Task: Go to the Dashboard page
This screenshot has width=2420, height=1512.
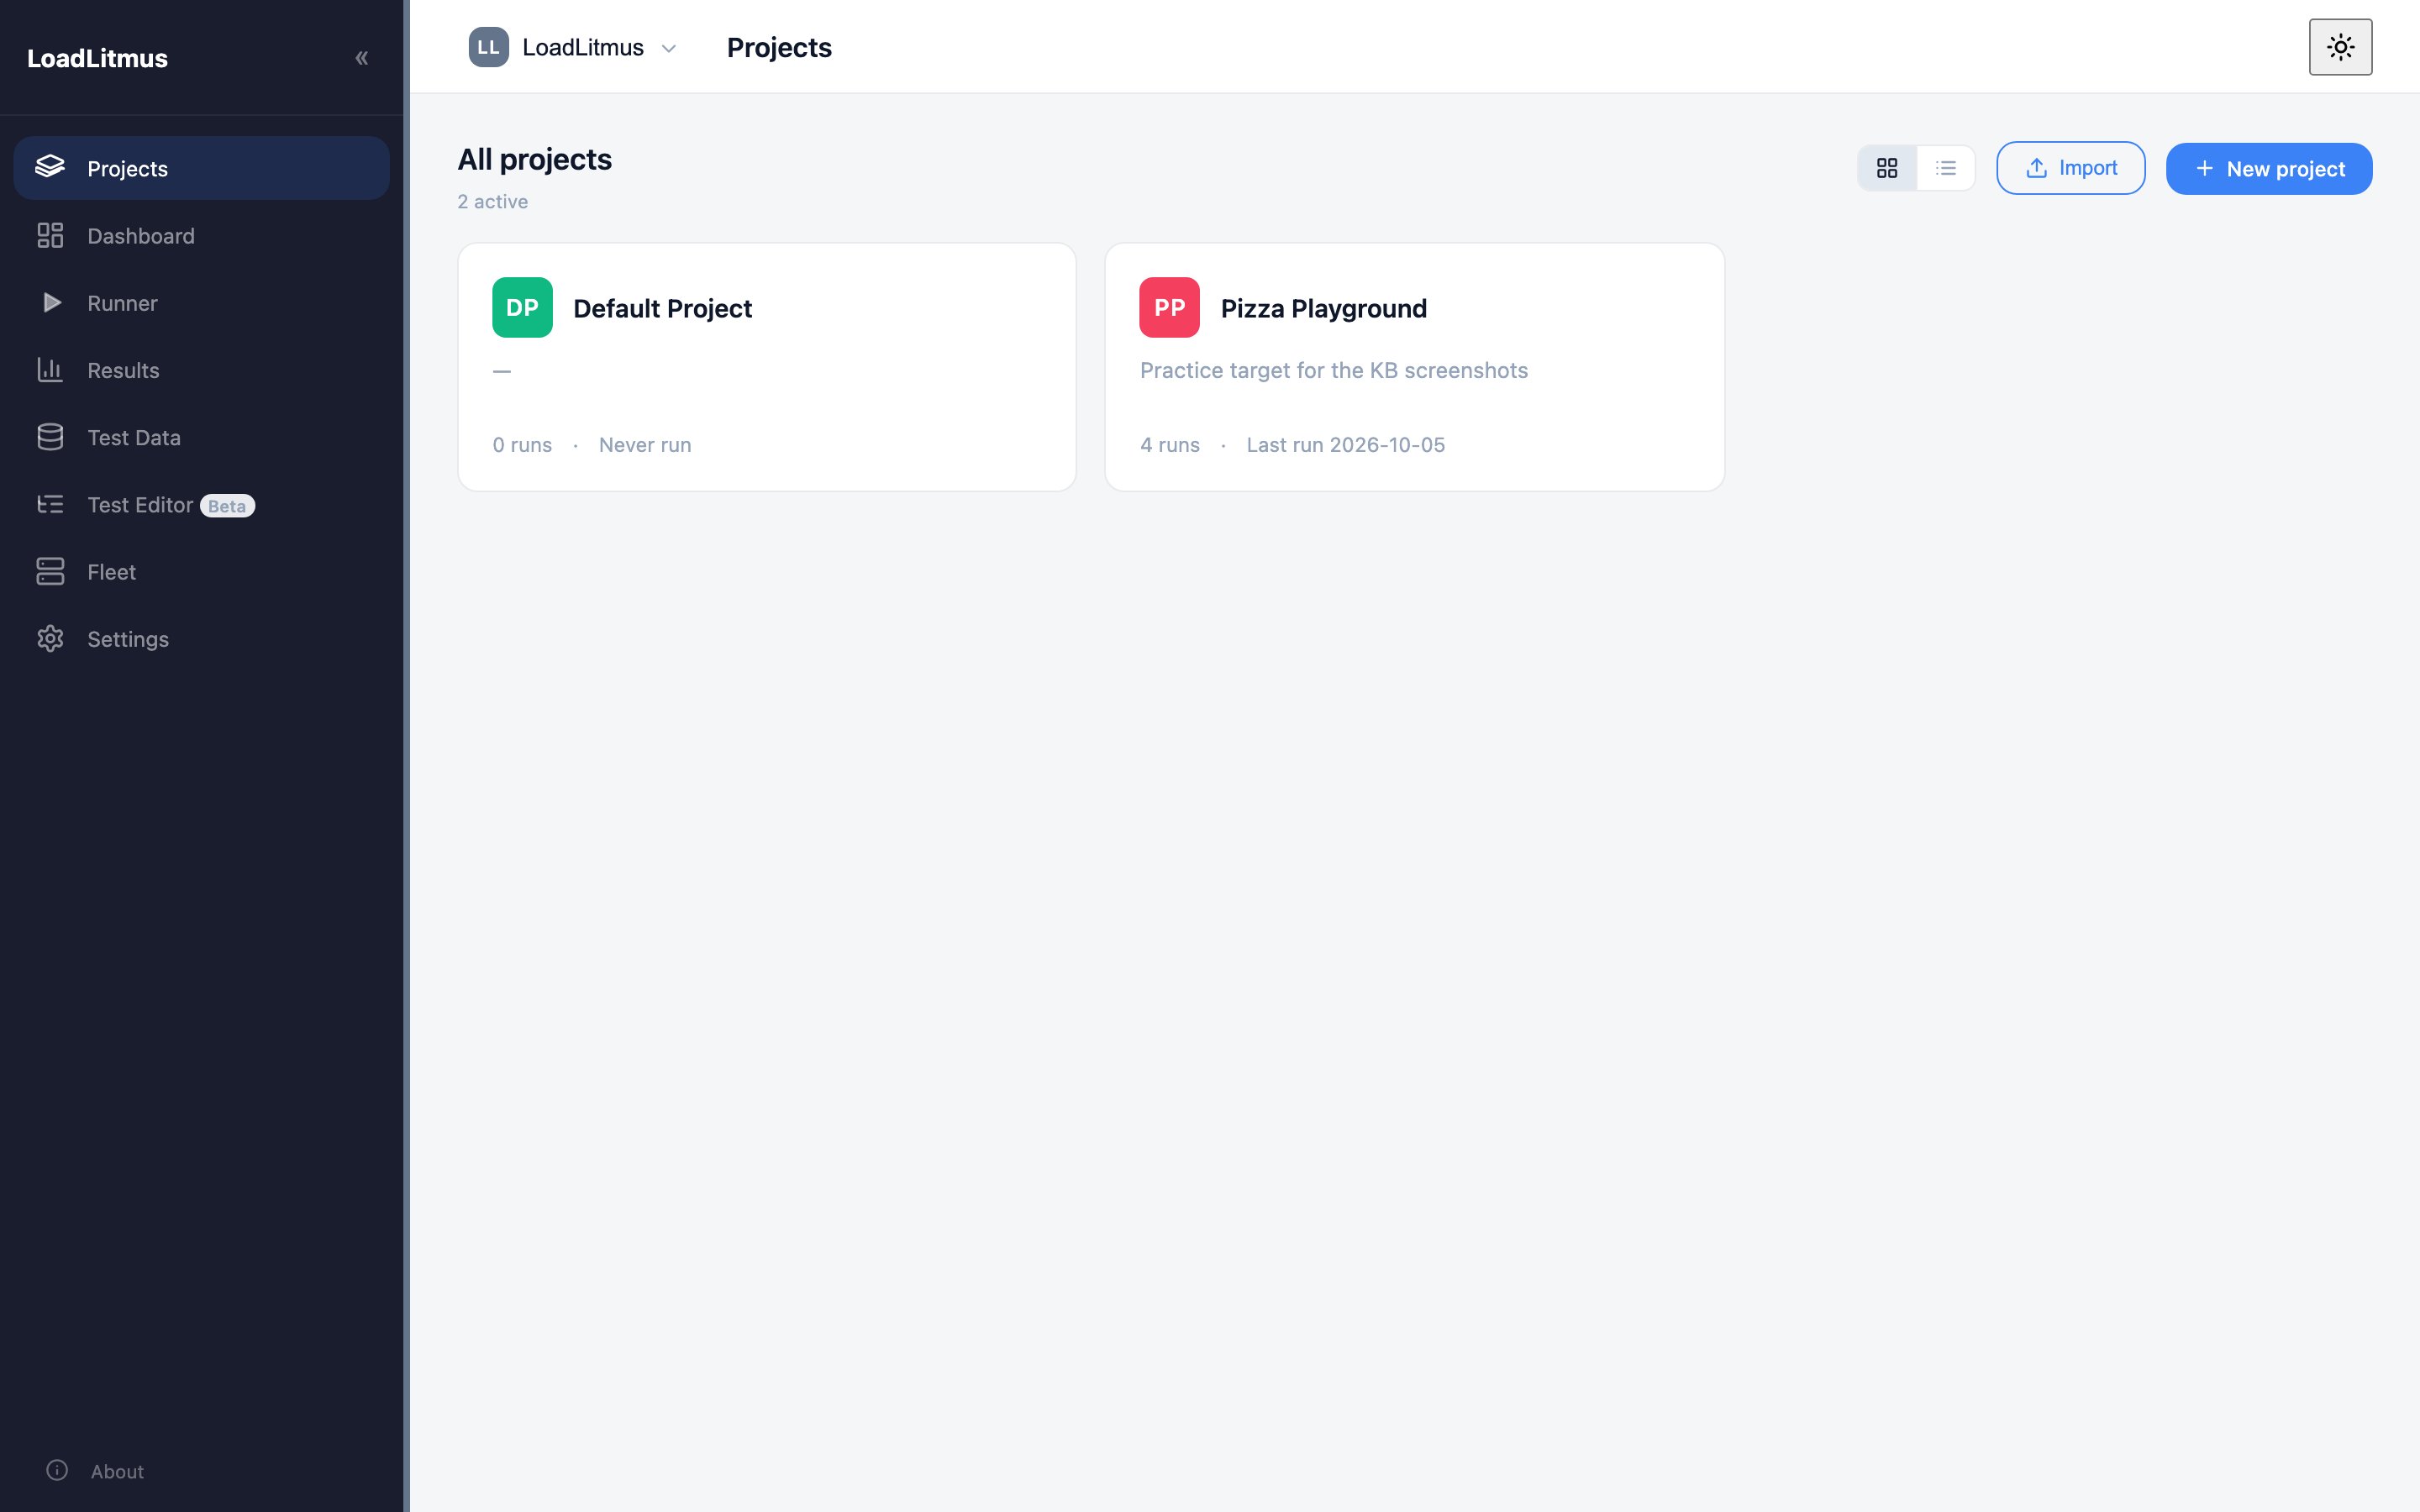Action: 201,235
